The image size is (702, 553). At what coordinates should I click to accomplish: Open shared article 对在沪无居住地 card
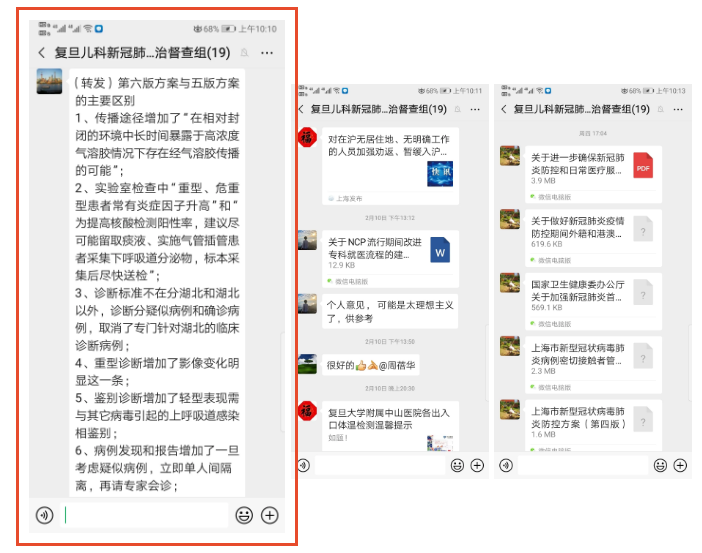point(390,166)
